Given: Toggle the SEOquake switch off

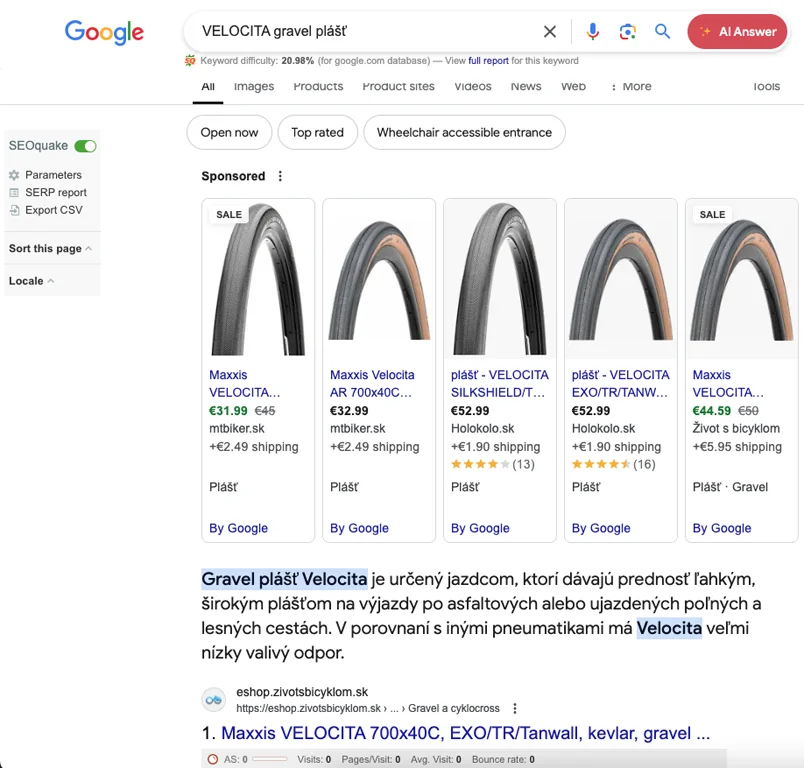Looking at the screenshot, I should pyautogui.click(x=85, y=146).
